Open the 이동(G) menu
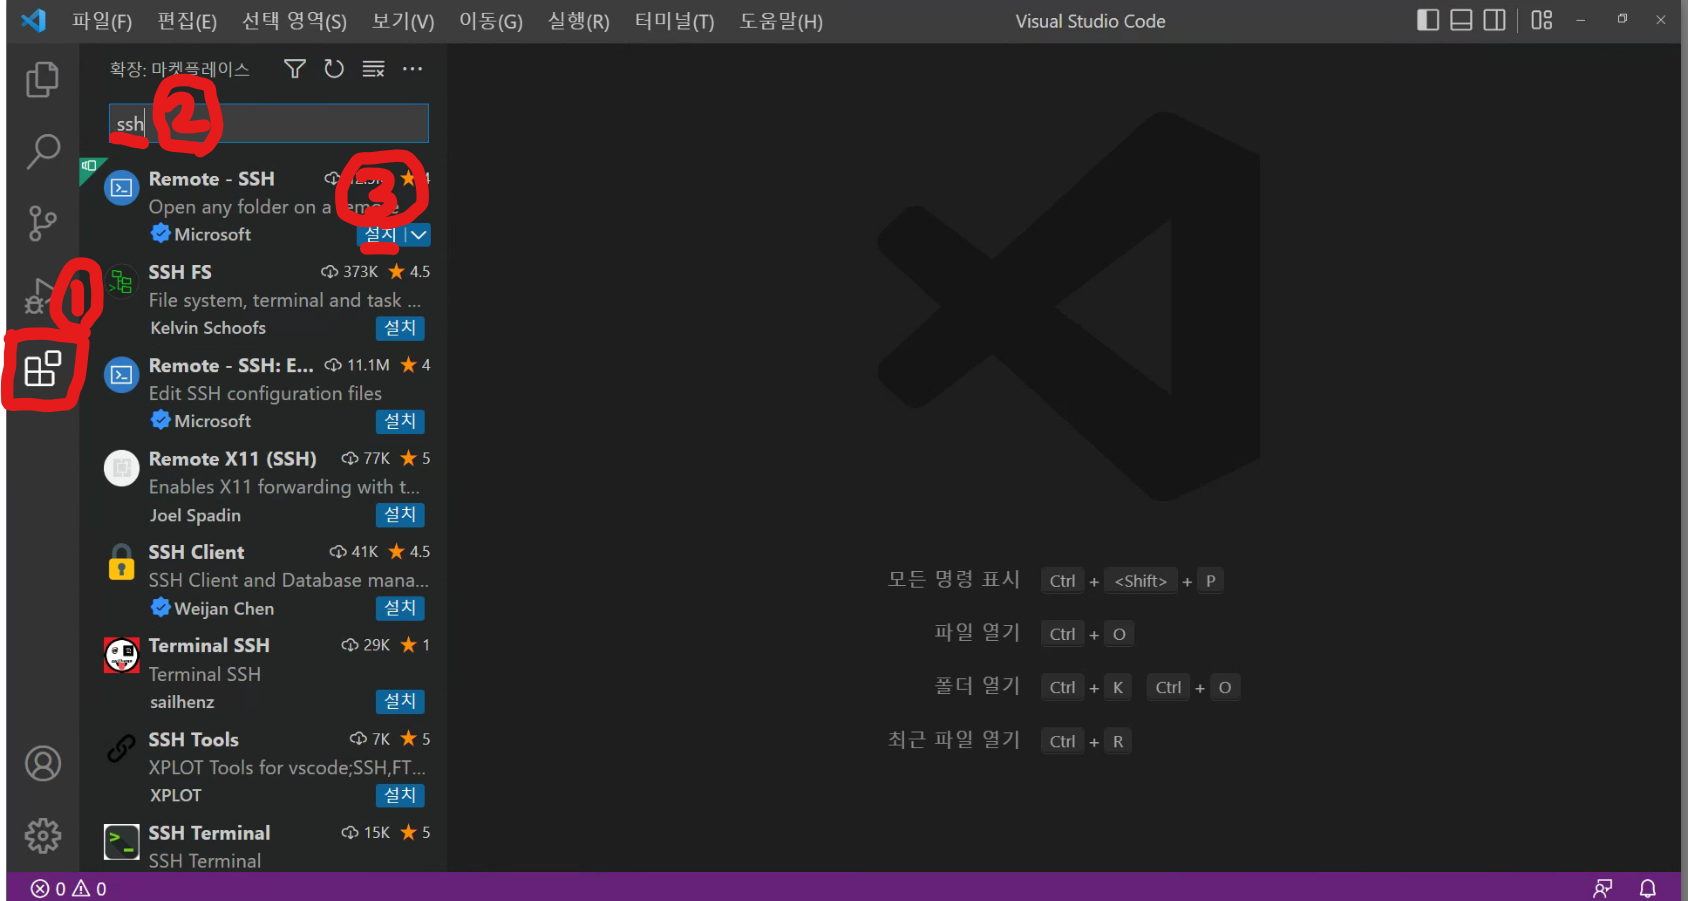The image size is (1688, 901). (491, 21)
